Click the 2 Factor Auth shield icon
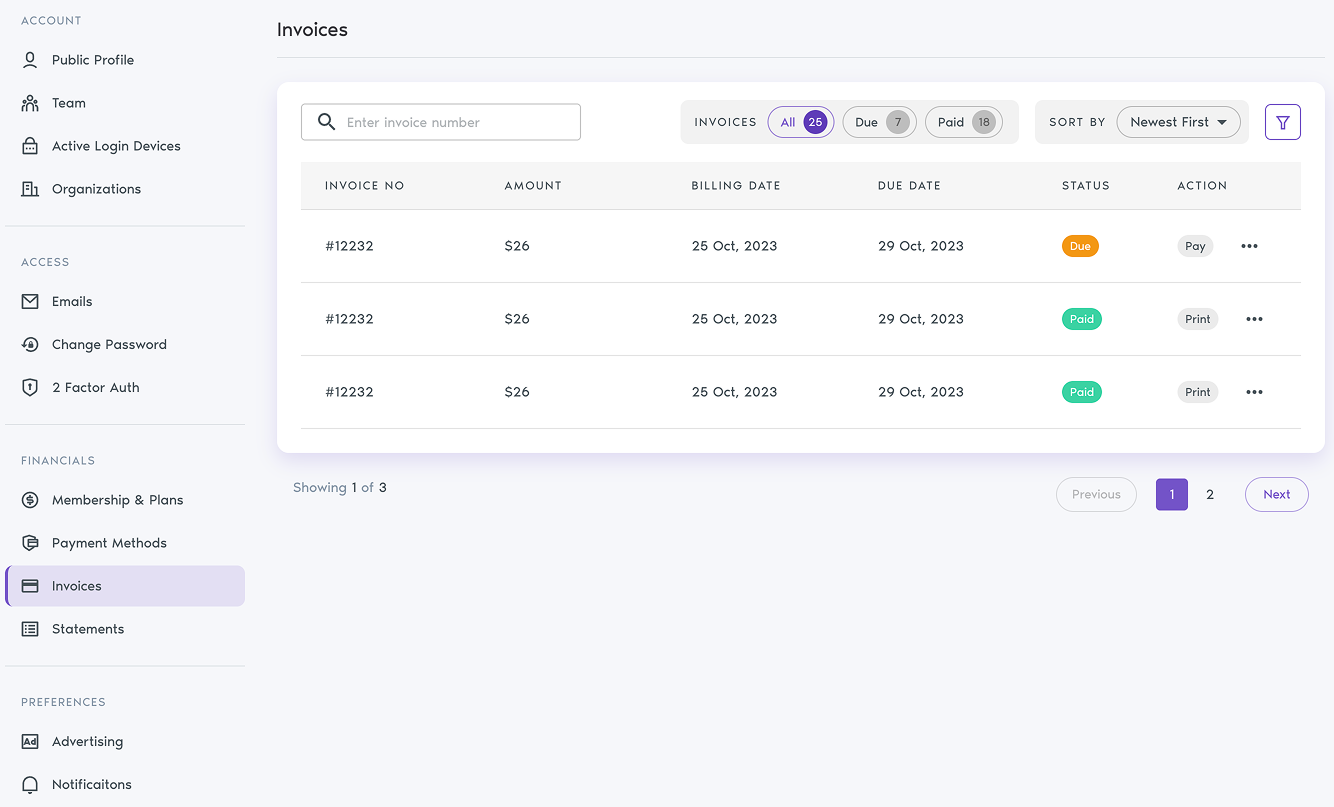Image resolution: width=1334 pixels, height=807 pixels. pos(29,387)
